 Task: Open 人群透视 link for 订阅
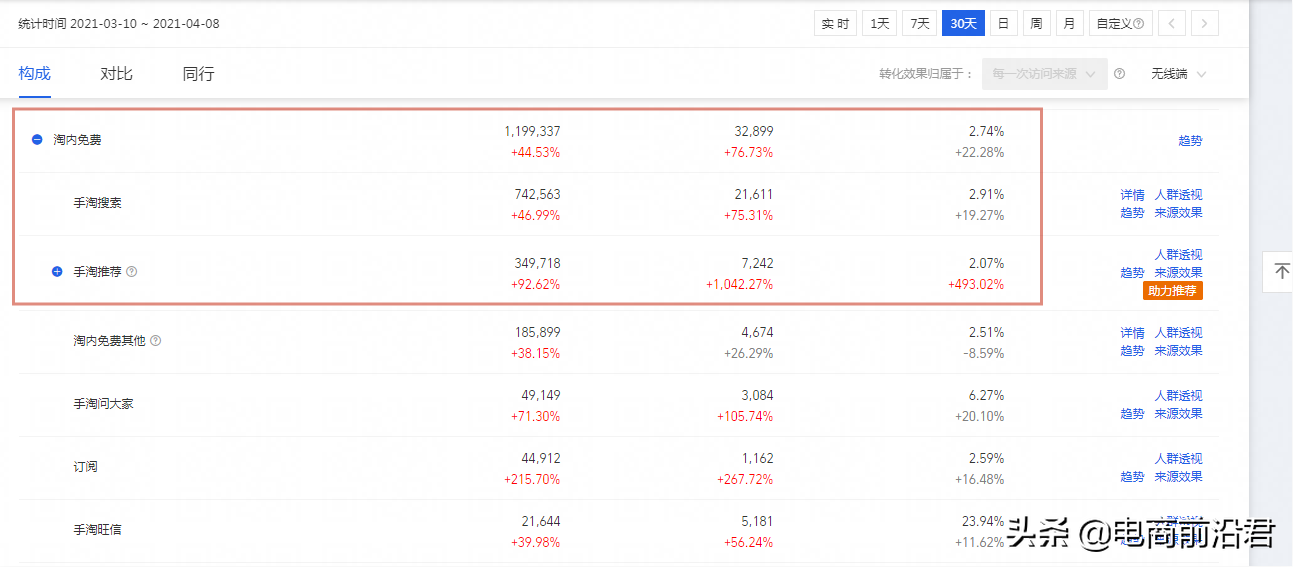[1178, 458]
